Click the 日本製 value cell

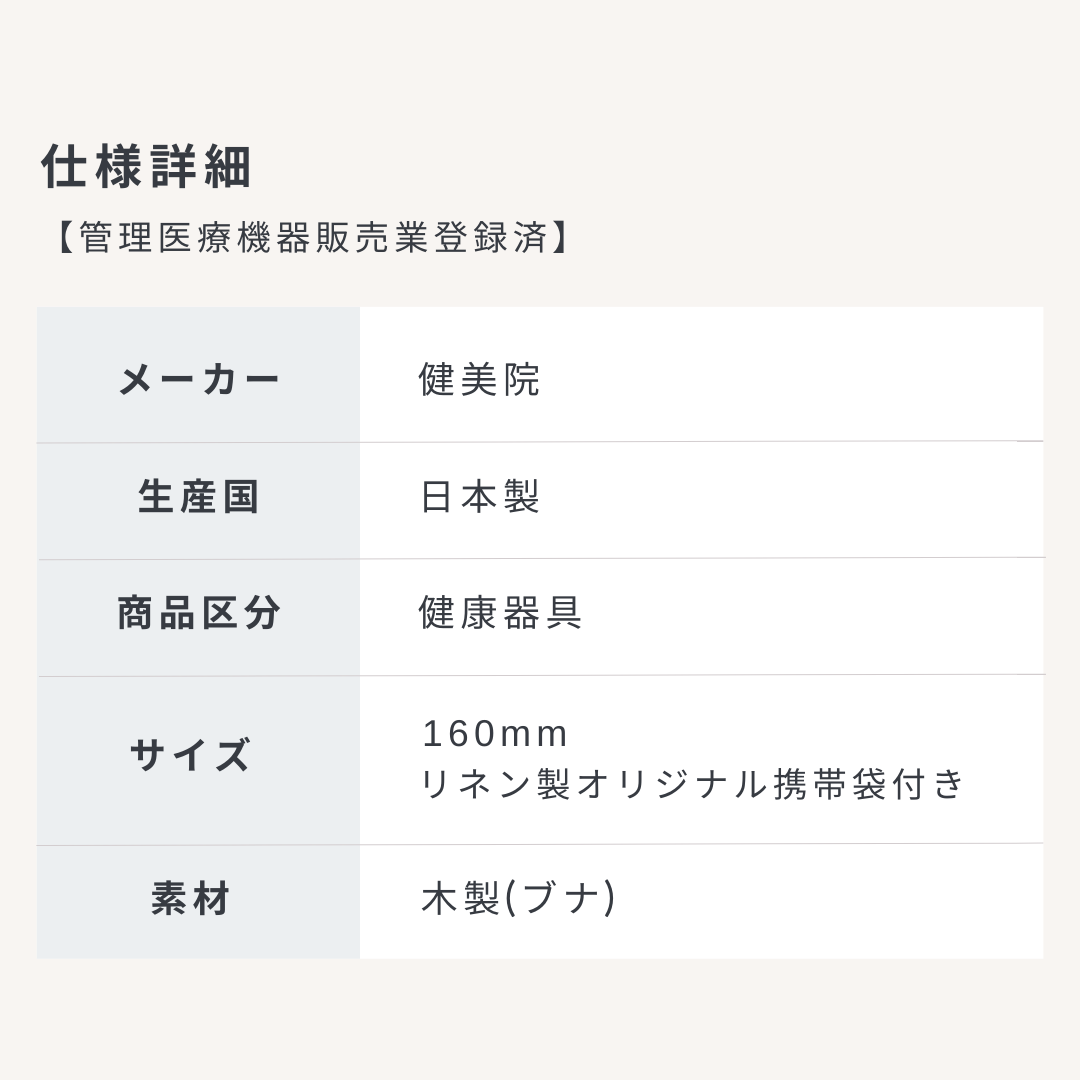tap(479, 497)
